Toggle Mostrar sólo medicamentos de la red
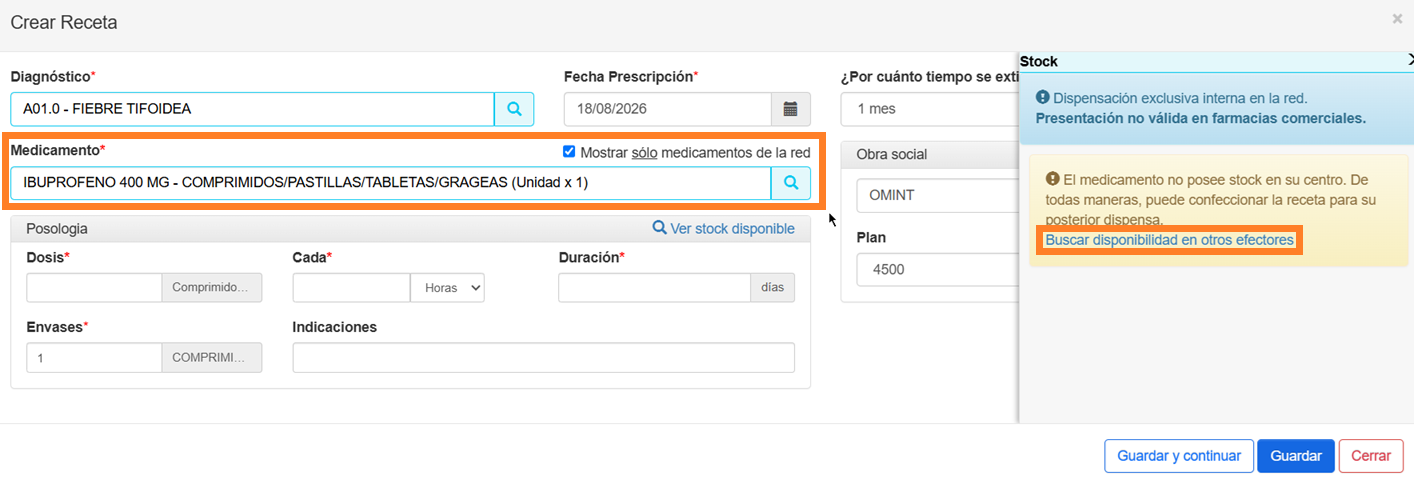The image size is (1414, 484). click(x=569, y=152)
